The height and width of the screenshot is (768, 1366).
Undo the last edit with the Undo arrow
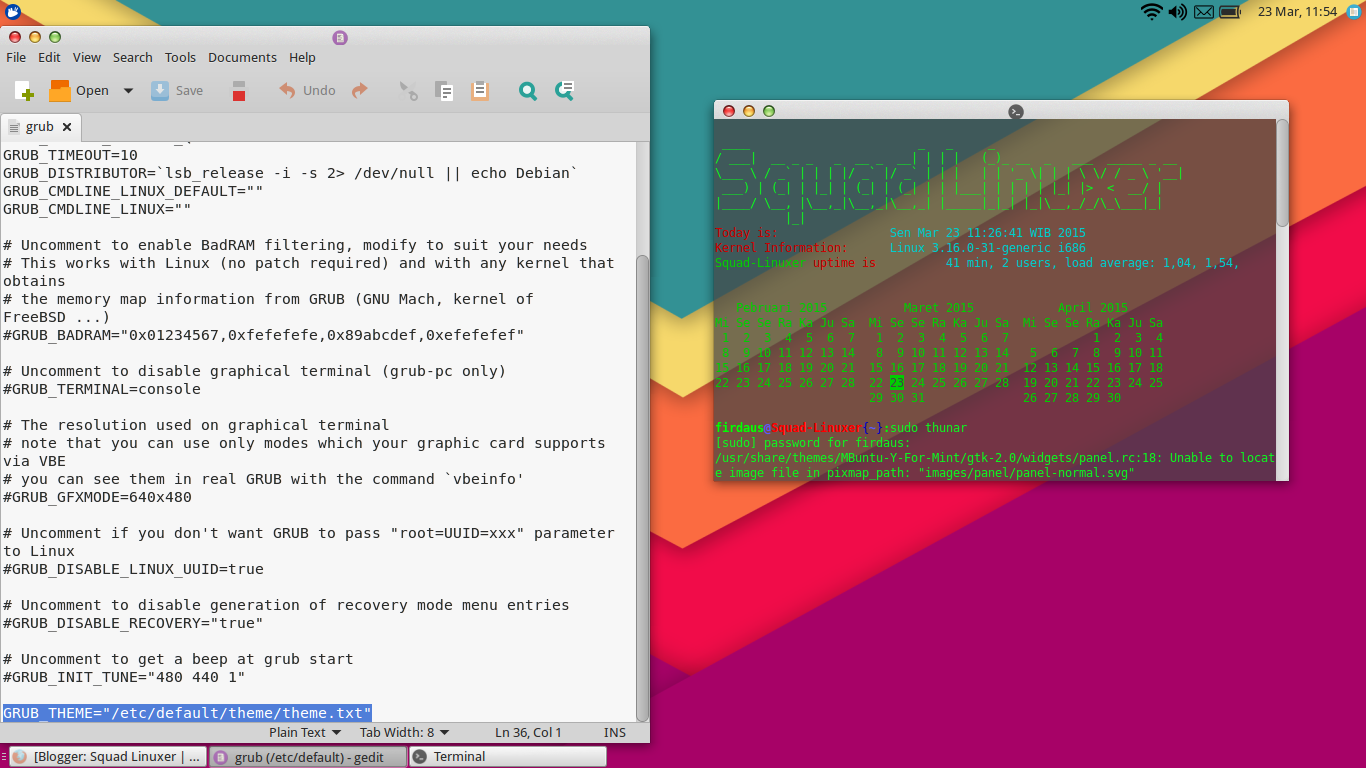pos(305,90)
